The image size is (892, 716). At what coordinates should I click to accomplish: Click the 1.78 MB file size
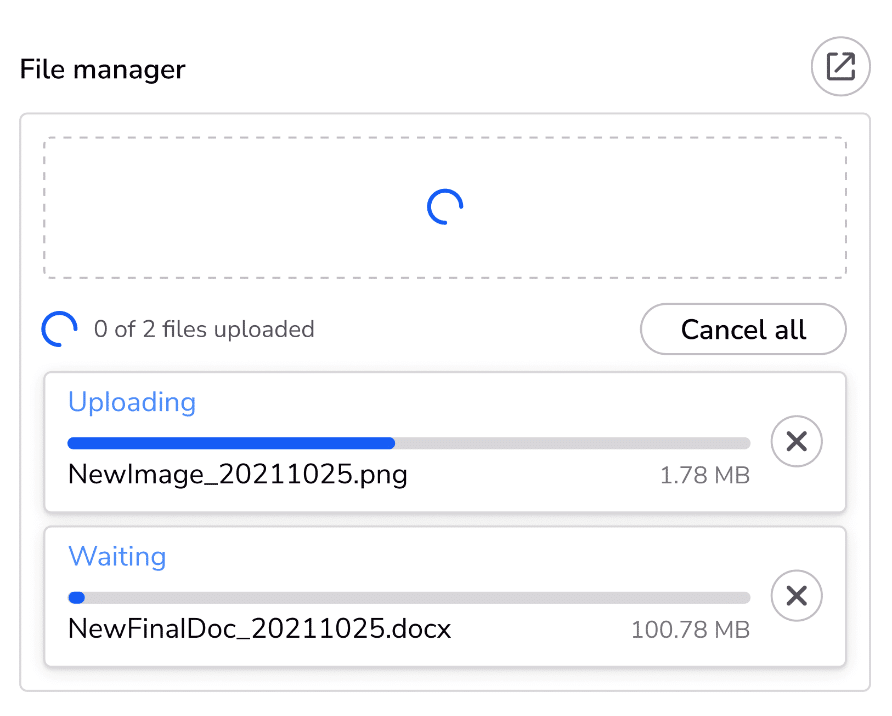tap(704, 476)
